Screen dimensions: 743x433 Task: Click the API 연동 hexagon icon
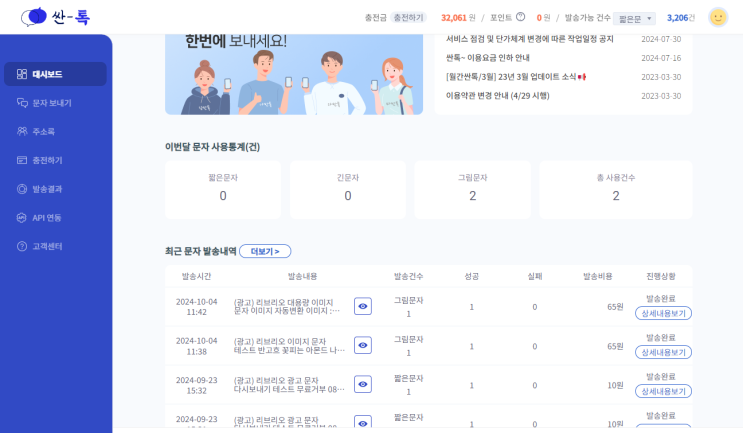point(22,217)
